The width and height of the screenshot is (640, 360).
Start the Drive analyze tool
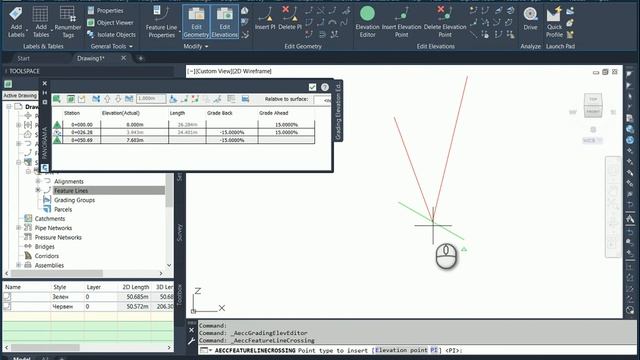click(x=530, y=19)
